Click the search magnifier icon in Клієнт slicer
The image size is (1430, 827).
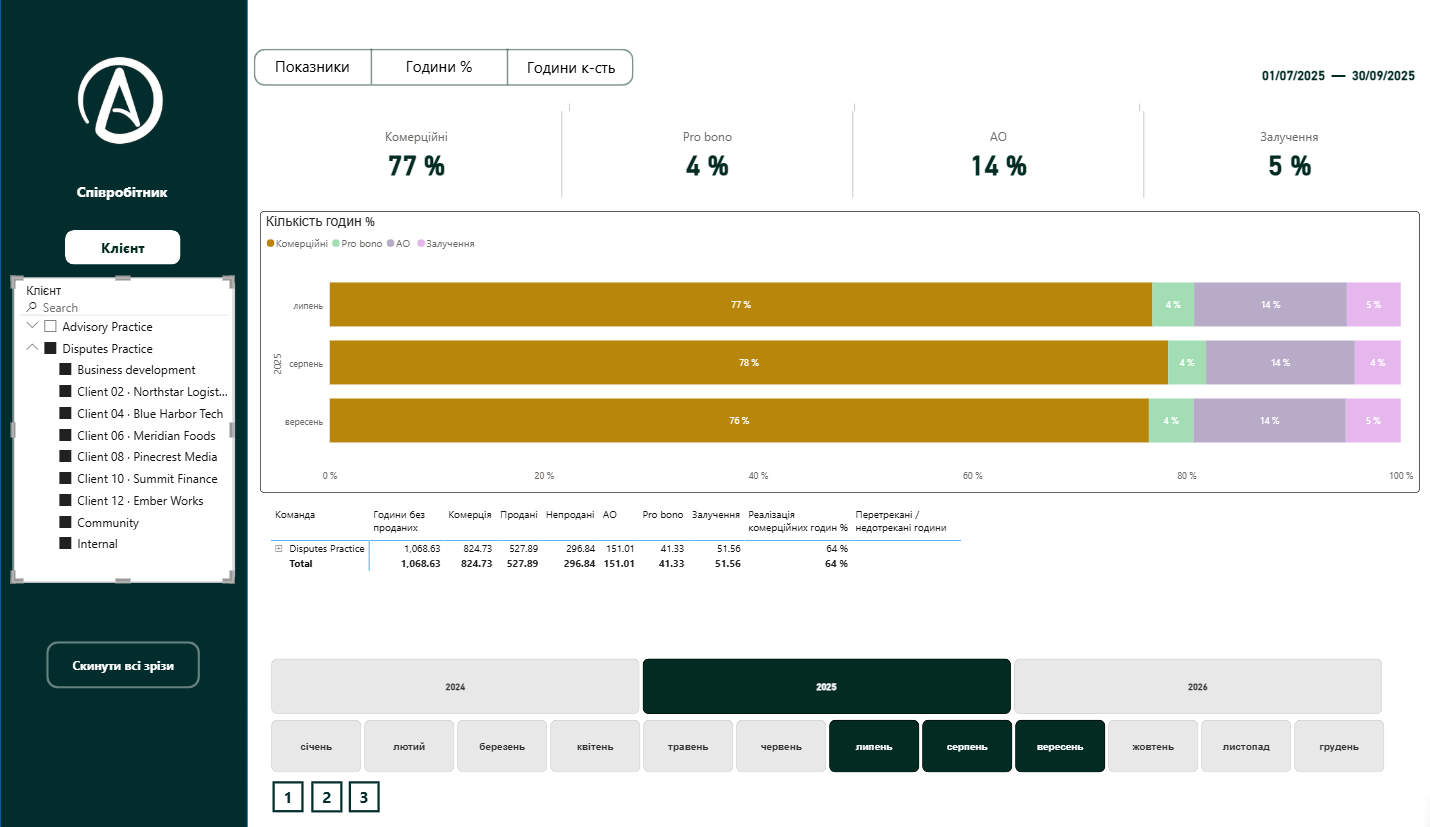point(32,308)
